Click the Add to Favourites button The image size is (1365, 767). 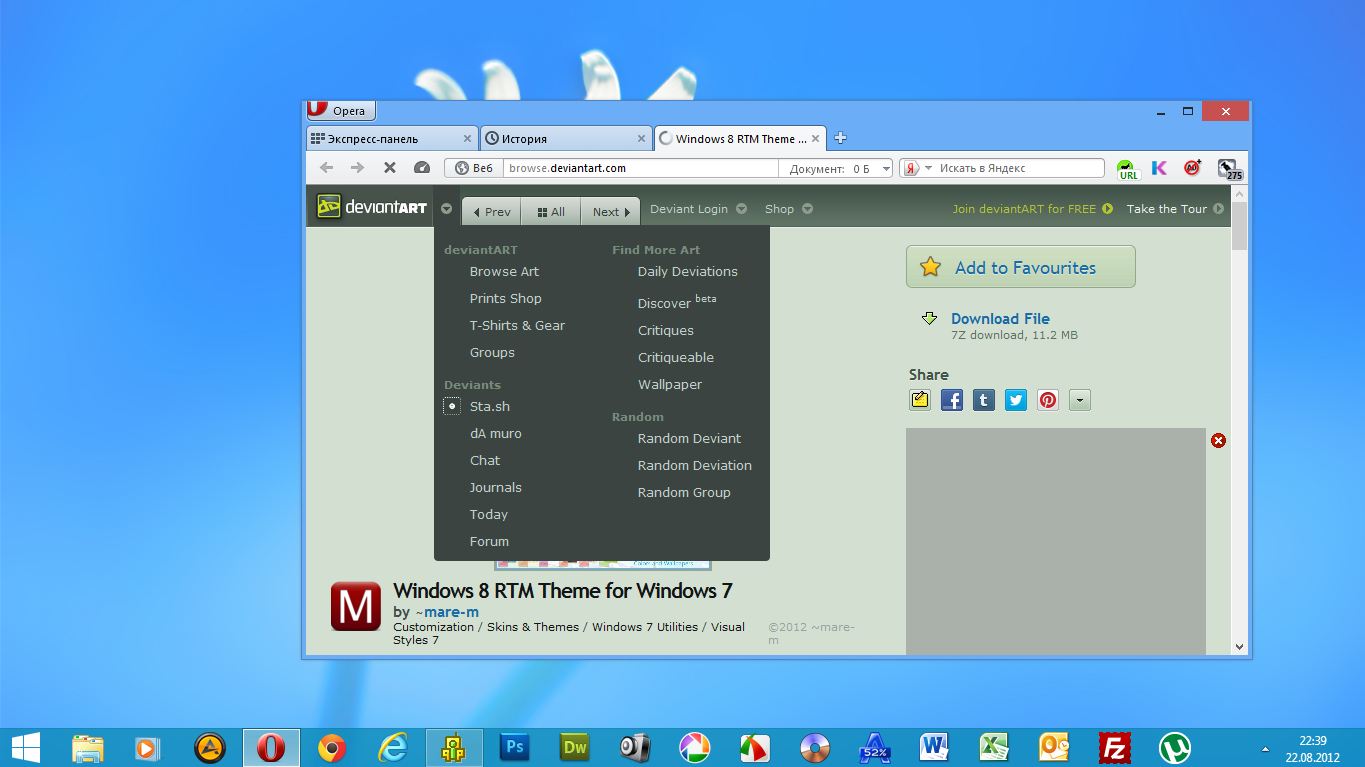tap(1020, 267)
